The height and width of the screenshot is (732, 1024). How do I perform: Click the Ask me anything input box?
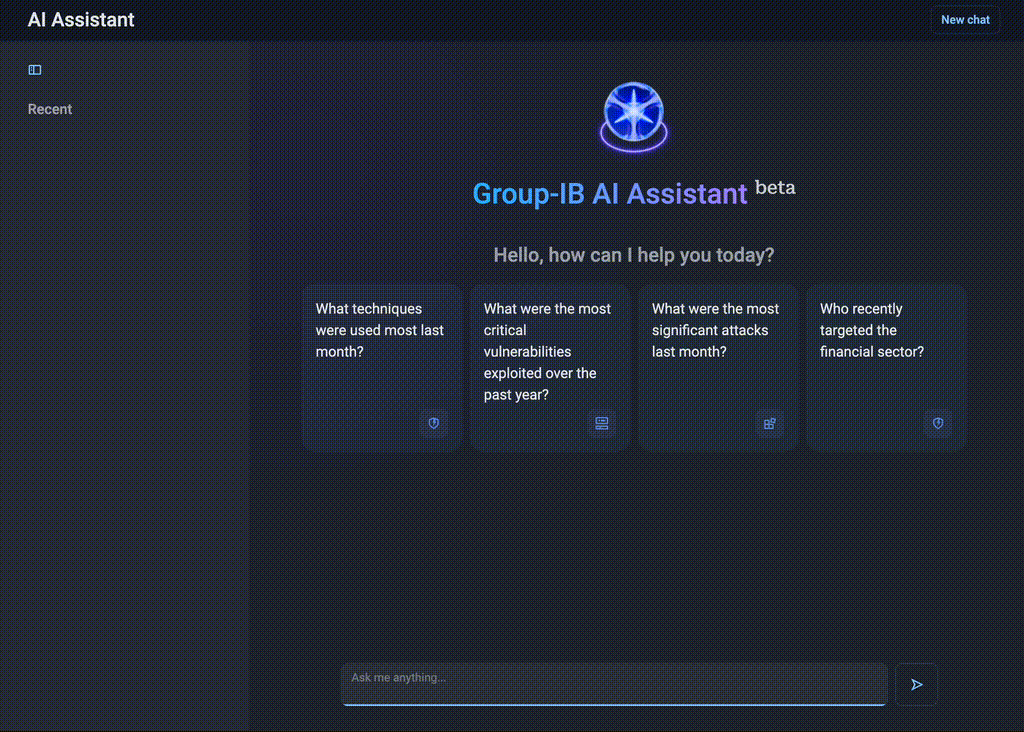[614, 684]
